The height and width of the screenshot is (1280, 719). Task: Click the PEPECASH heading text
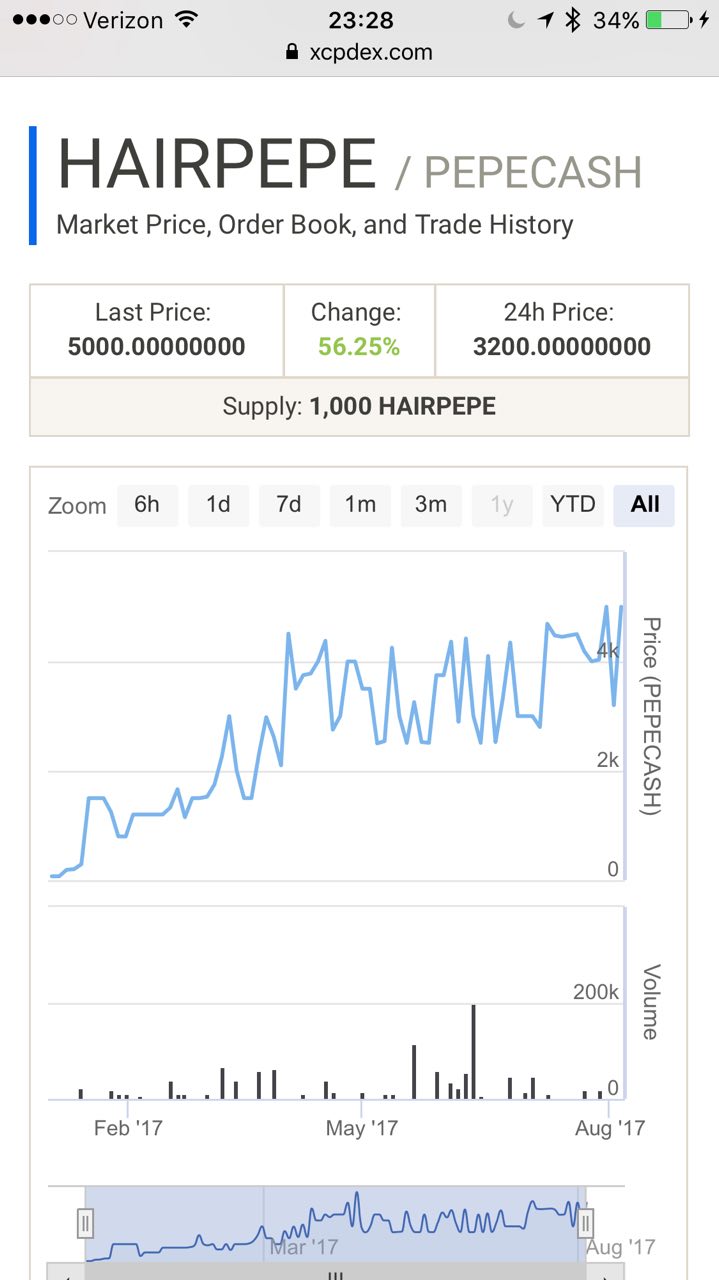[533, 172]
